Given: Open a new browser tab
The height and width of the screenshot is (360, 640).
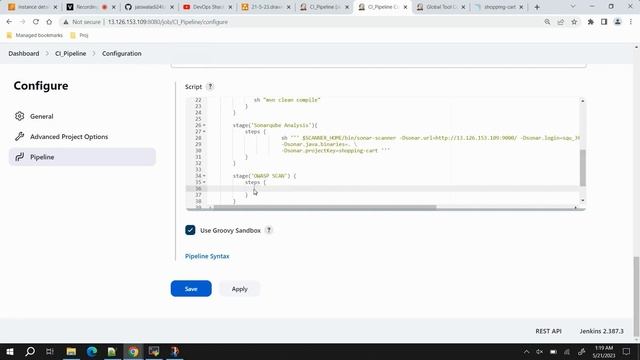Looking at the screenshot, I should (x=537, y=7).
